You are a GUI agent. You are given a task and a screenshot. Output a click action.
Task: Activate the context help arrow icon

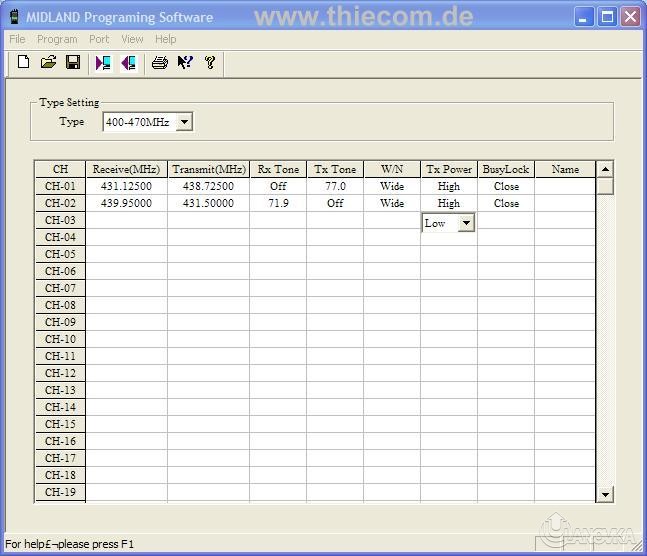tap(185, 63)
